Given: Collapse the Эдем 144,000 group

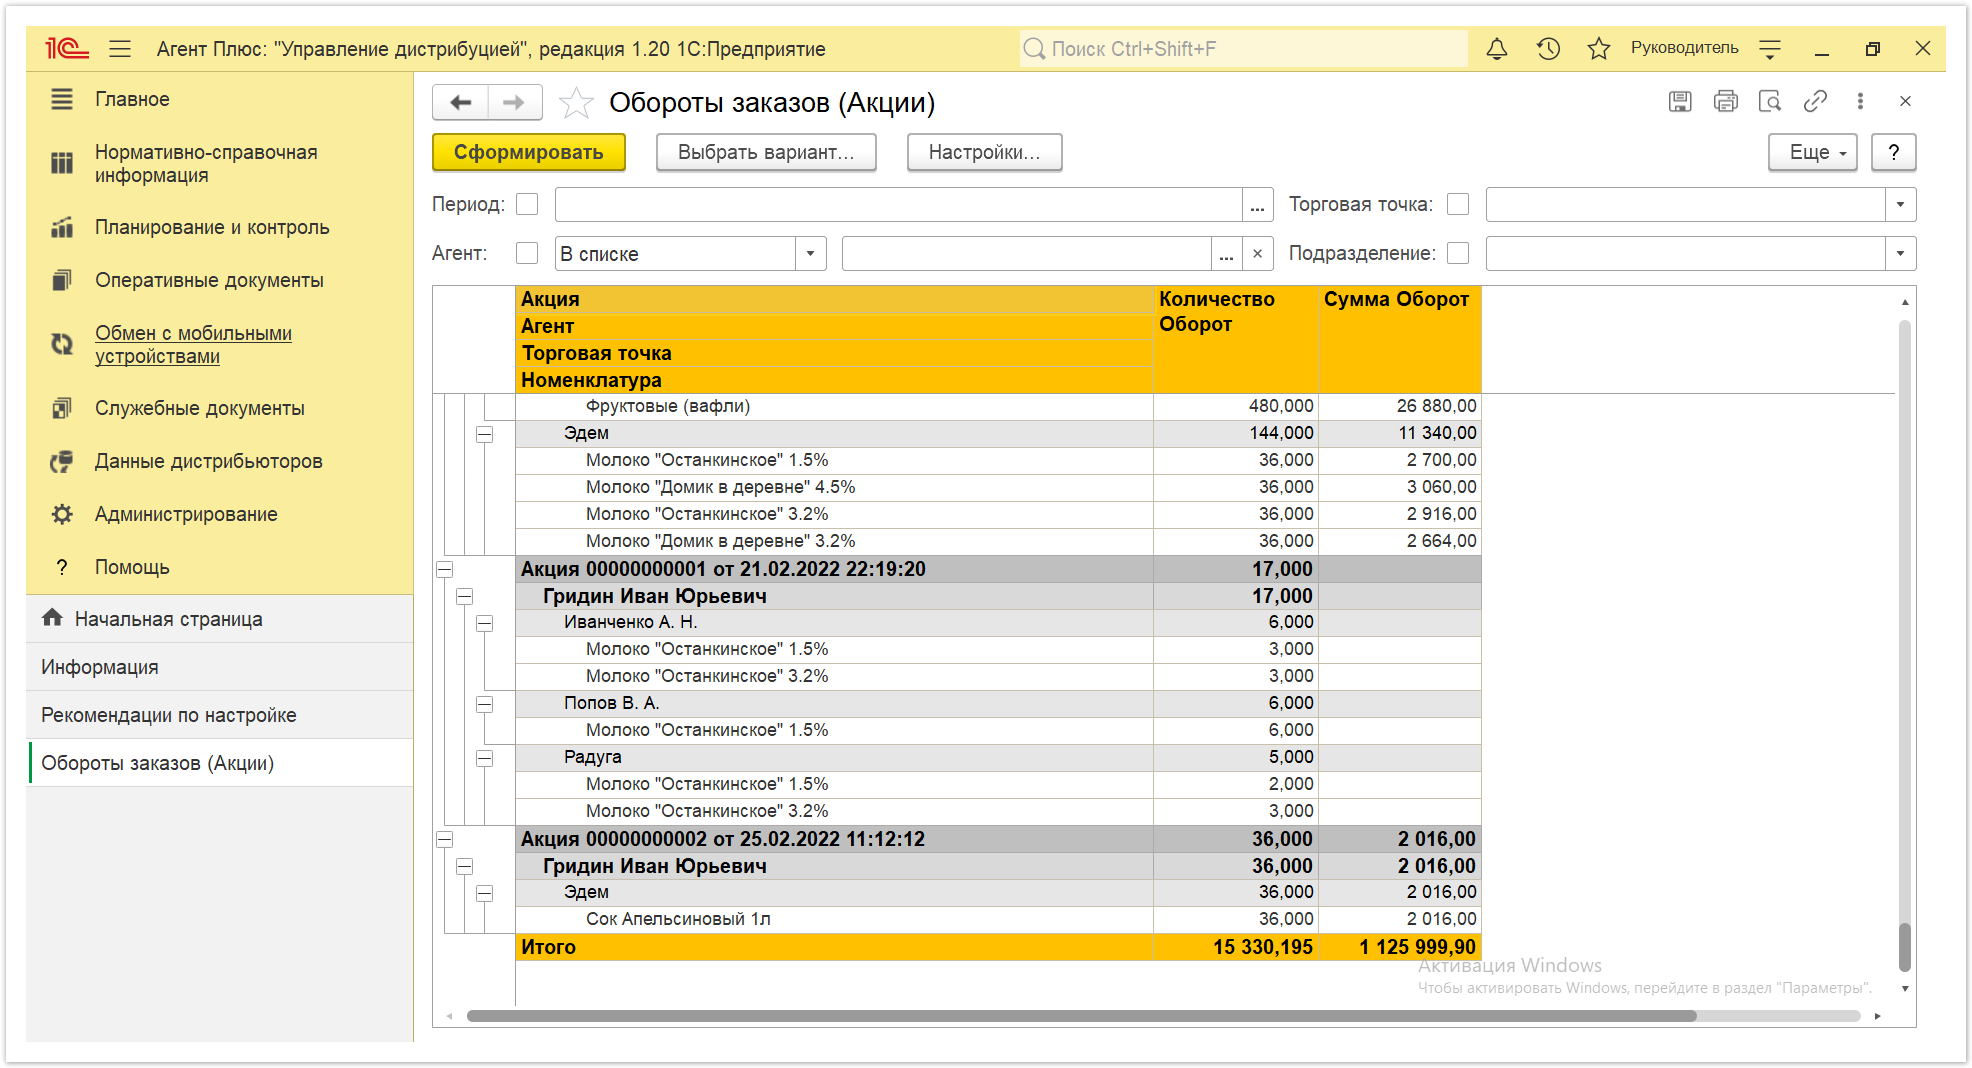Looking at the screenshot, I should (x=485, y=434).
